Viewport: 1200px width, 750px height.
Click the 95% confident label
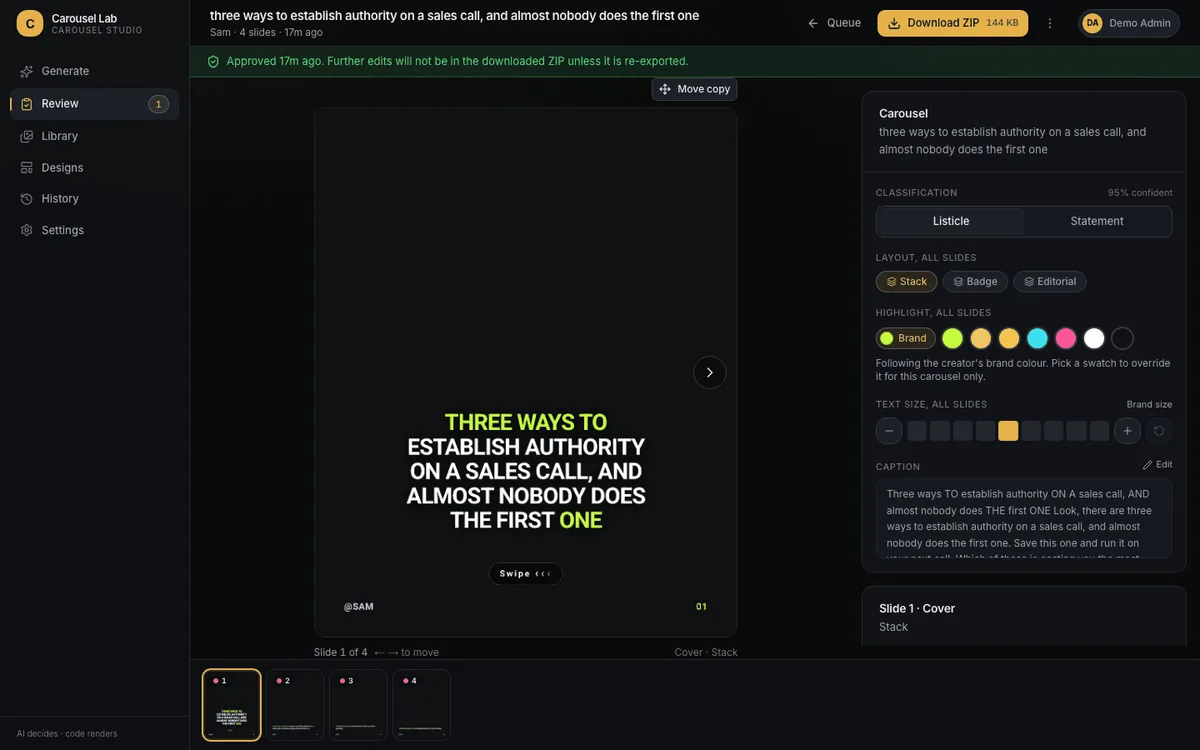[1140, 193]
